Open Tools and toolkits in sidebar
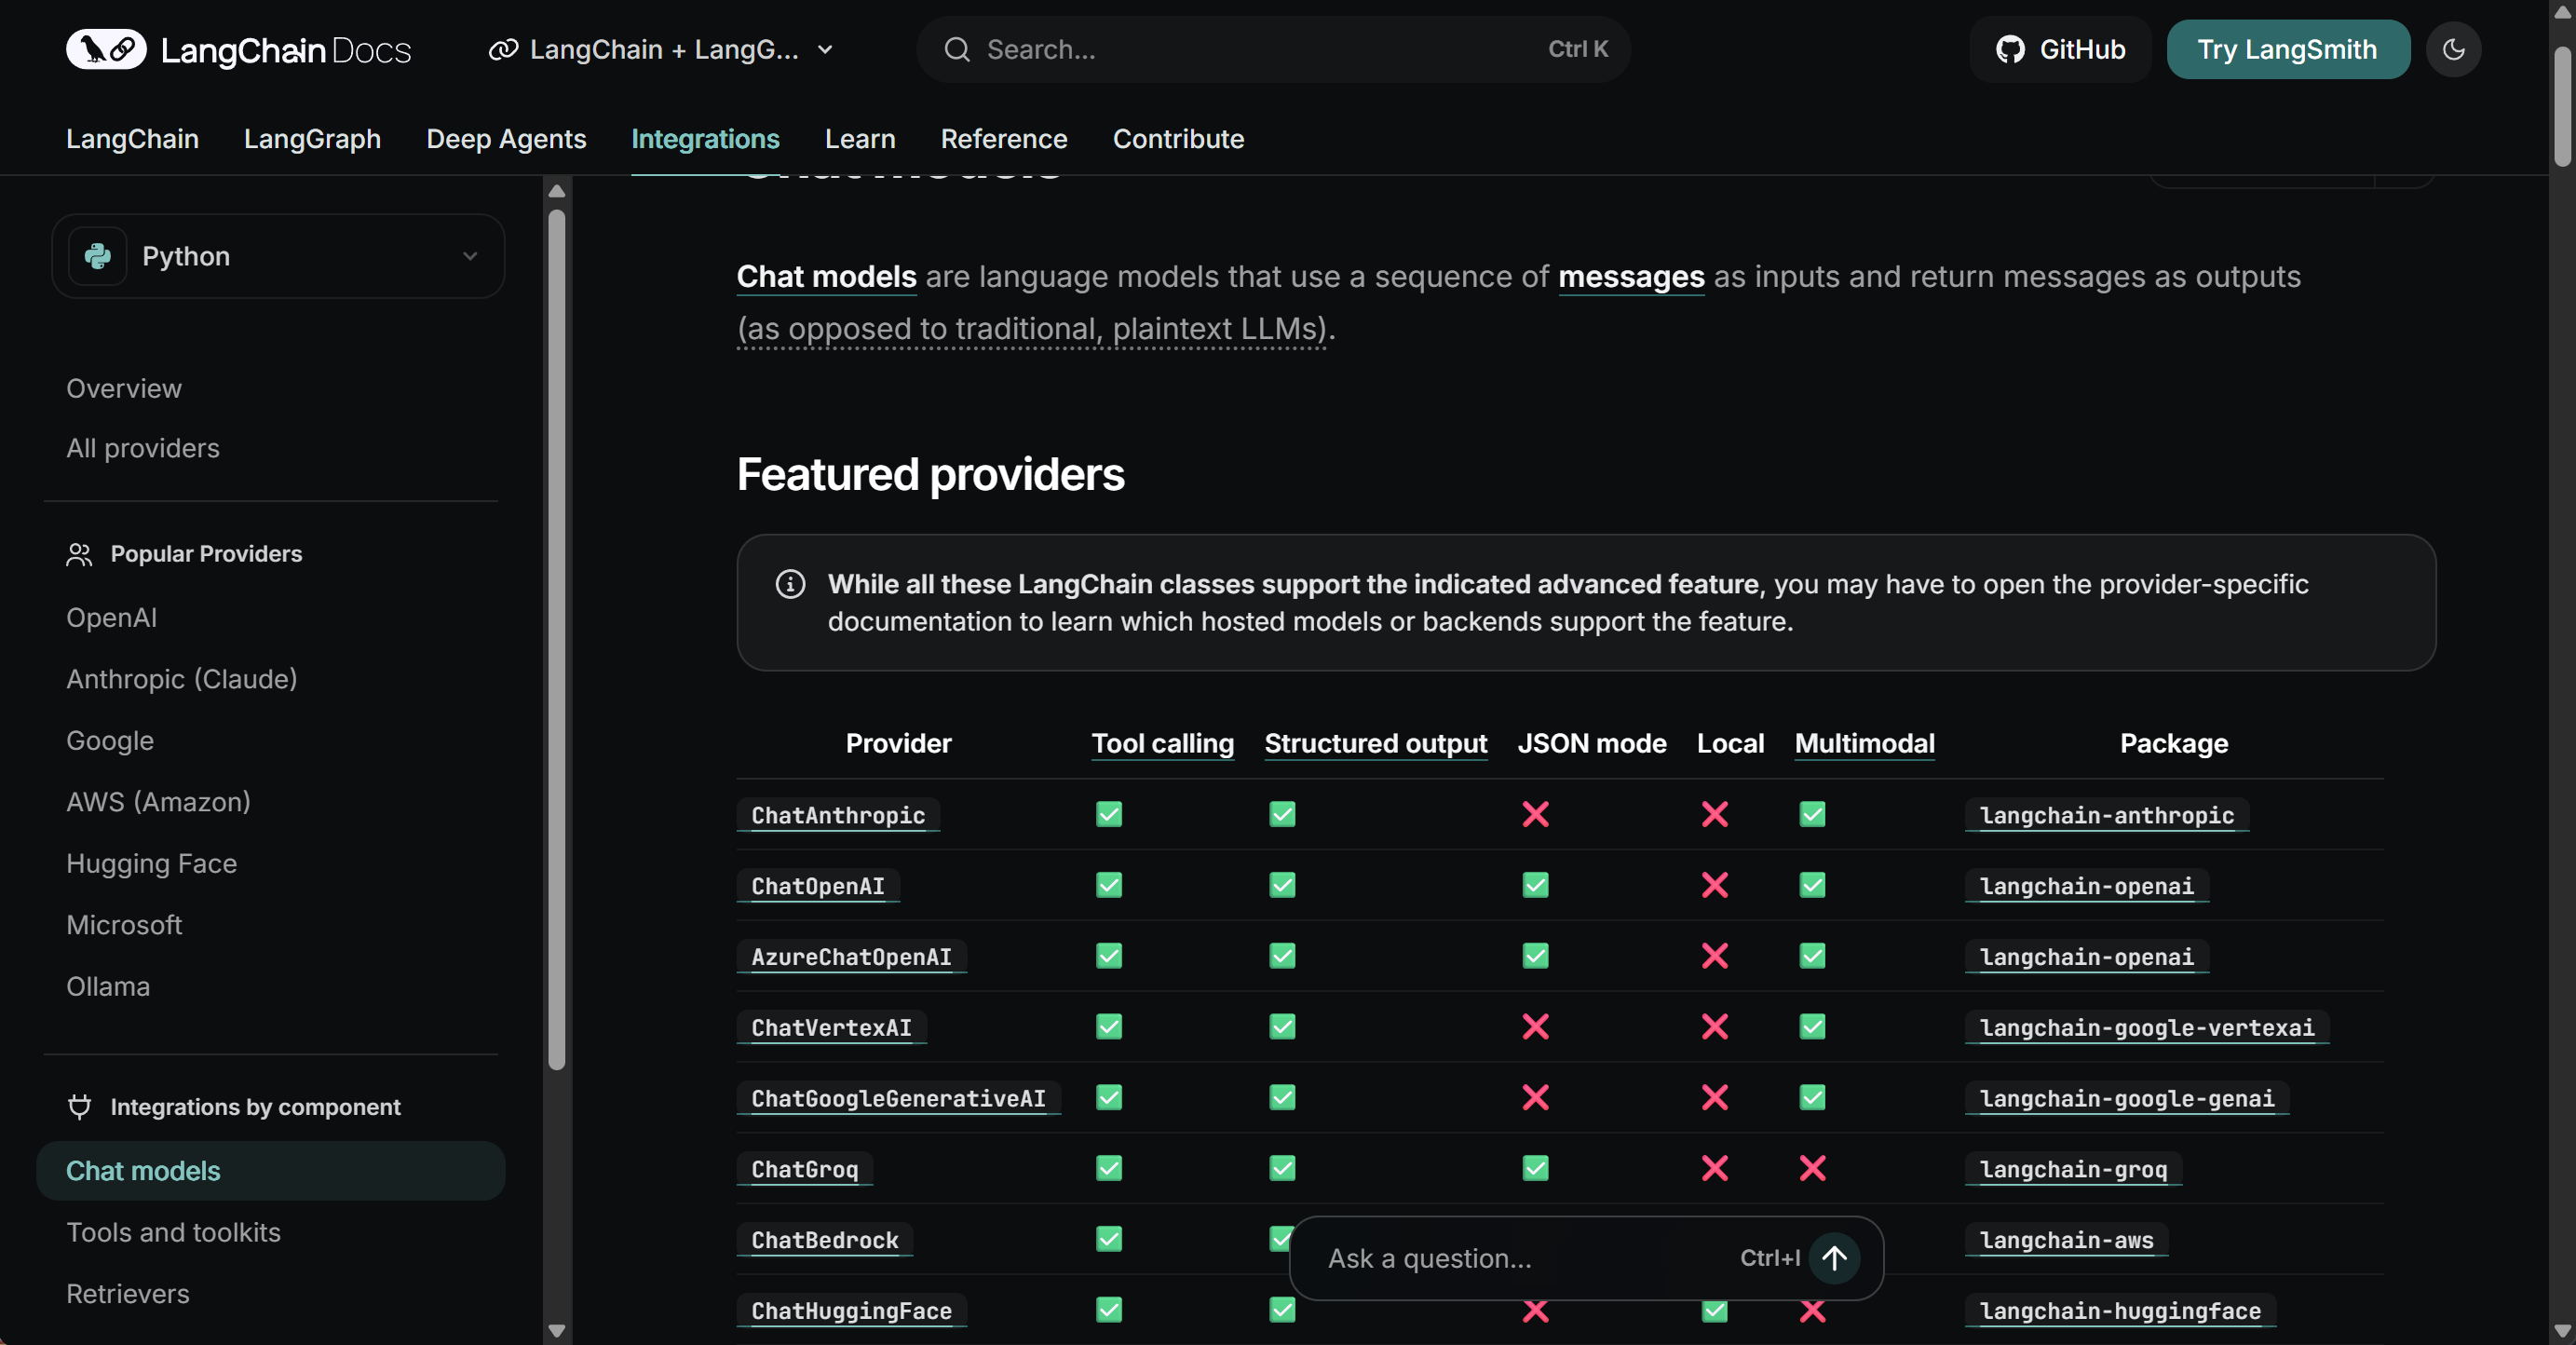This screenshot has height=1345, width=2576. coord(173,1232)
